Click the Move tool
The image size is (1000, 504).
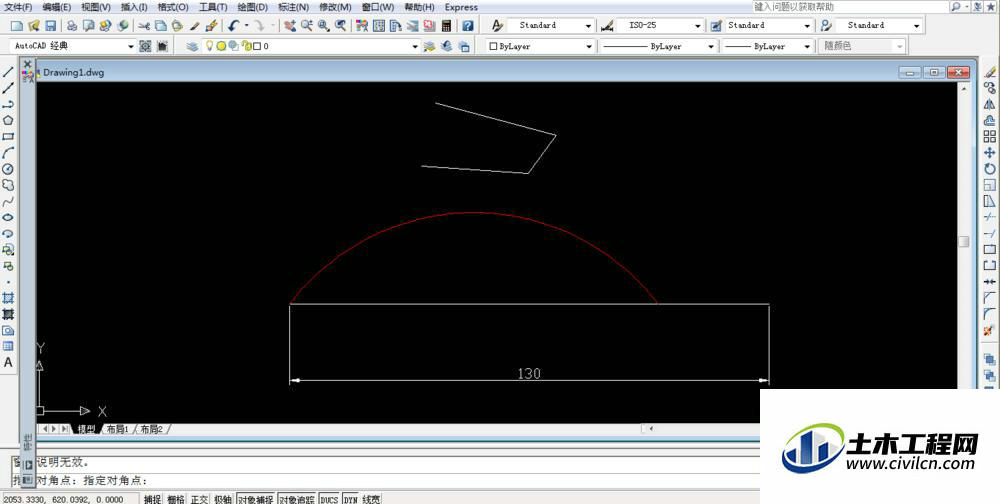(989, 152)
